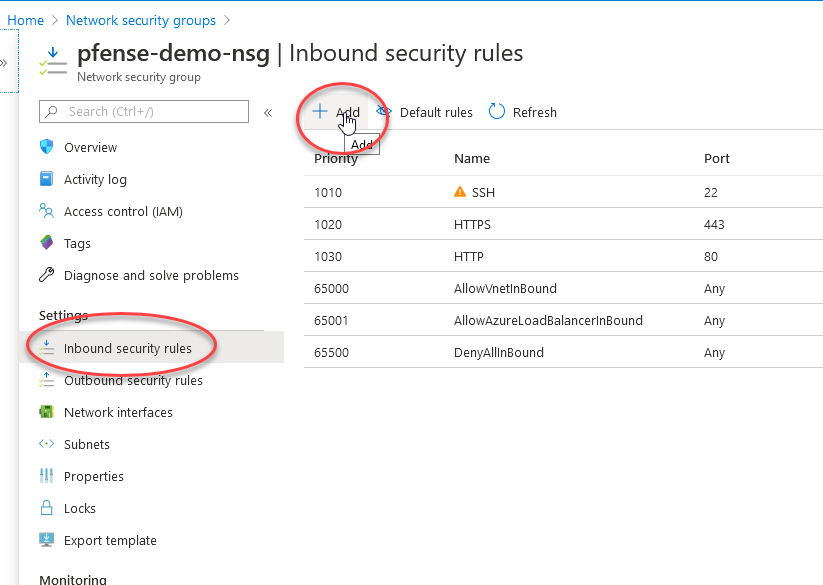Screen dimensions: 823x585
Task: Click port 22 cell
Action: tap(711, 193)
